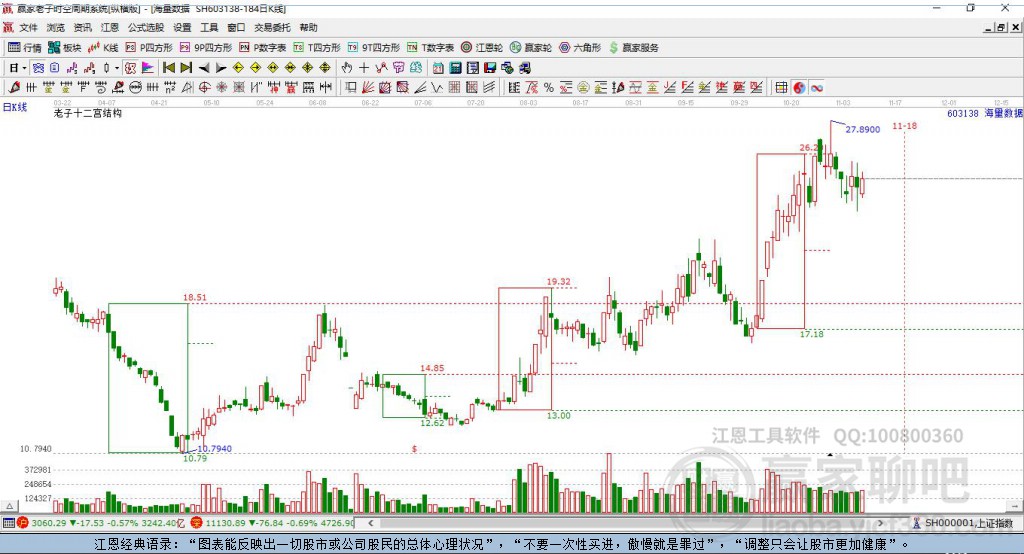
Task: Open the 帮助 menu
Action: pos(308,27)
